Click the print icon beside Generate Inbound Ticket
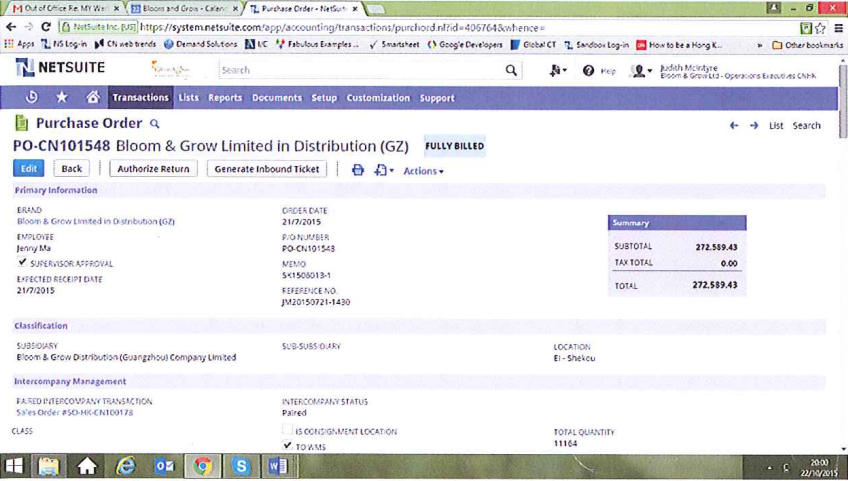The height and width of the screenshot is (481, 848). pyautogui.click(x=357, y=170)
